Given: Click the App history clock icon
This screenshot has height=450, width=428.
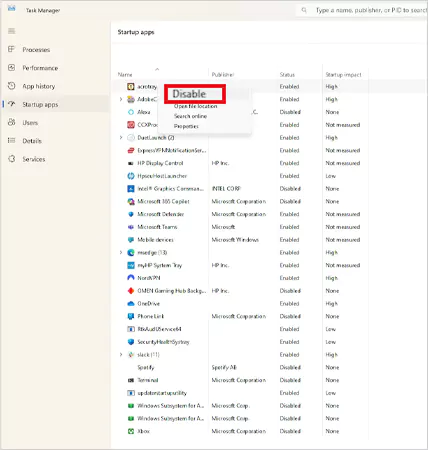Looking at the screenshot, I should tap(11, 86).
